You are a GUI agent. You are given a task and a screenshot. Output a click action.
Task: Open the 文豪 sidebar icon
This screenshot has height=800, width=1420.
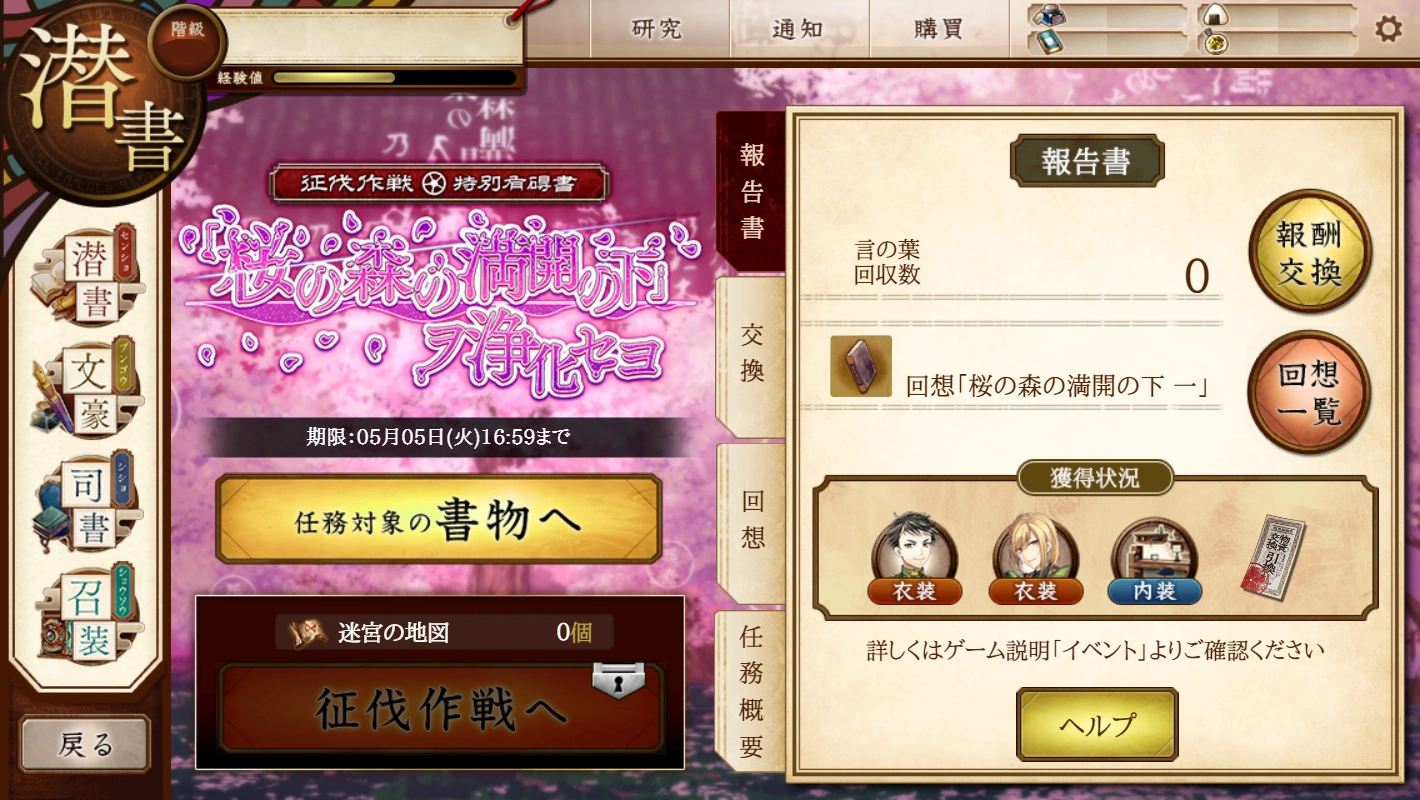pyautogui.click(x=87, y=390)
